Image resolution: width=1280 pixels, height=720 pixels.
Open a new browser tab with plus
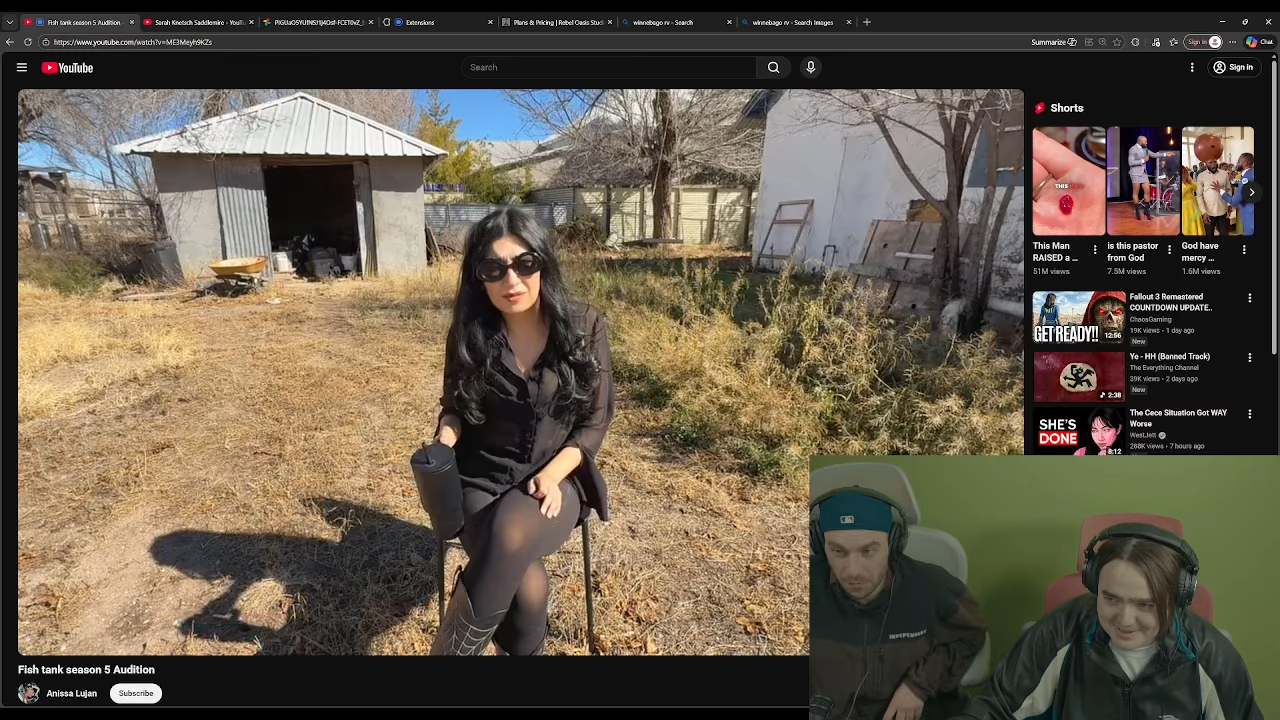(867, 22)
